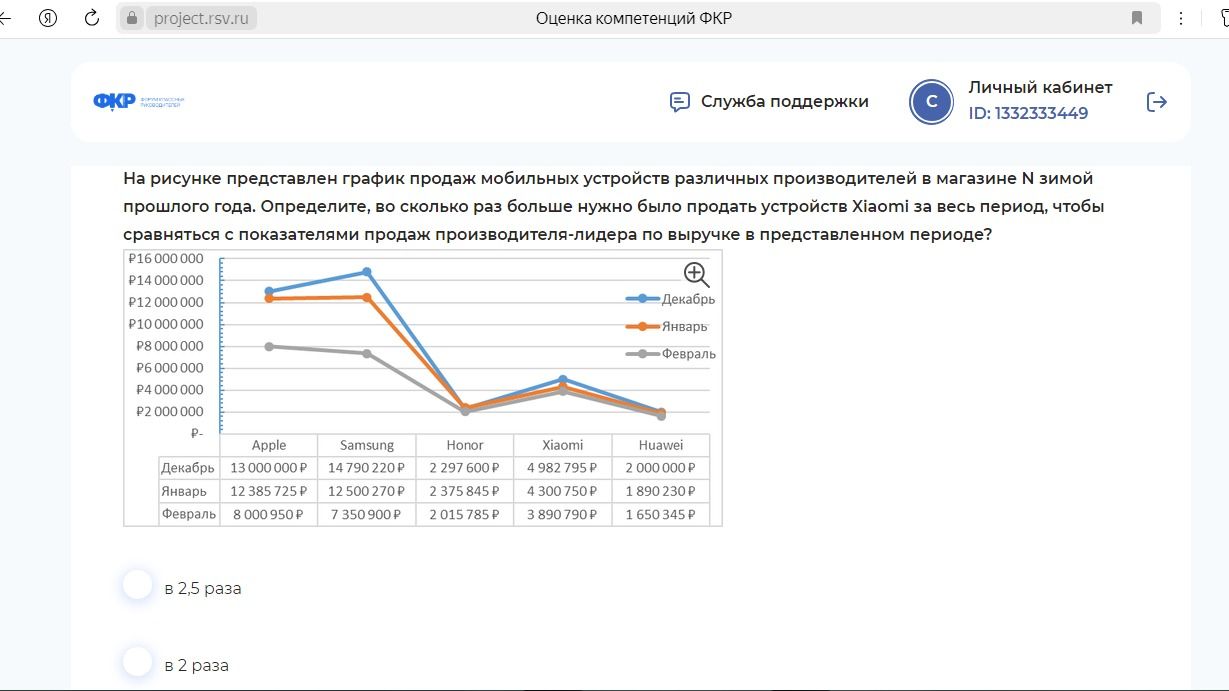Viewport: 1229px width, 691px height.
Task: Click the '₽16 000 000' axis label
Action: click(166, 258)
